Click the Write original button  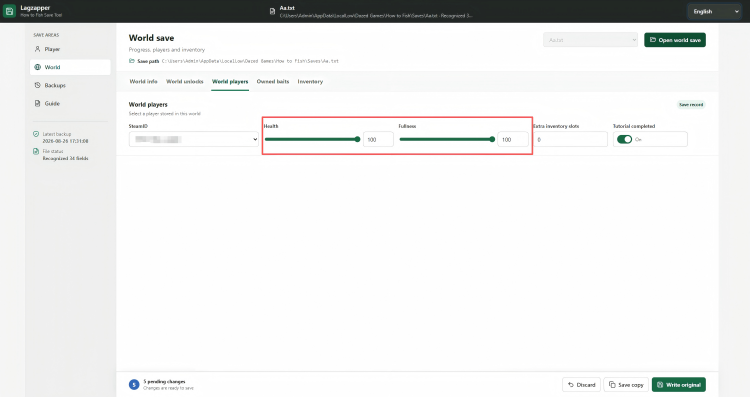679,385
